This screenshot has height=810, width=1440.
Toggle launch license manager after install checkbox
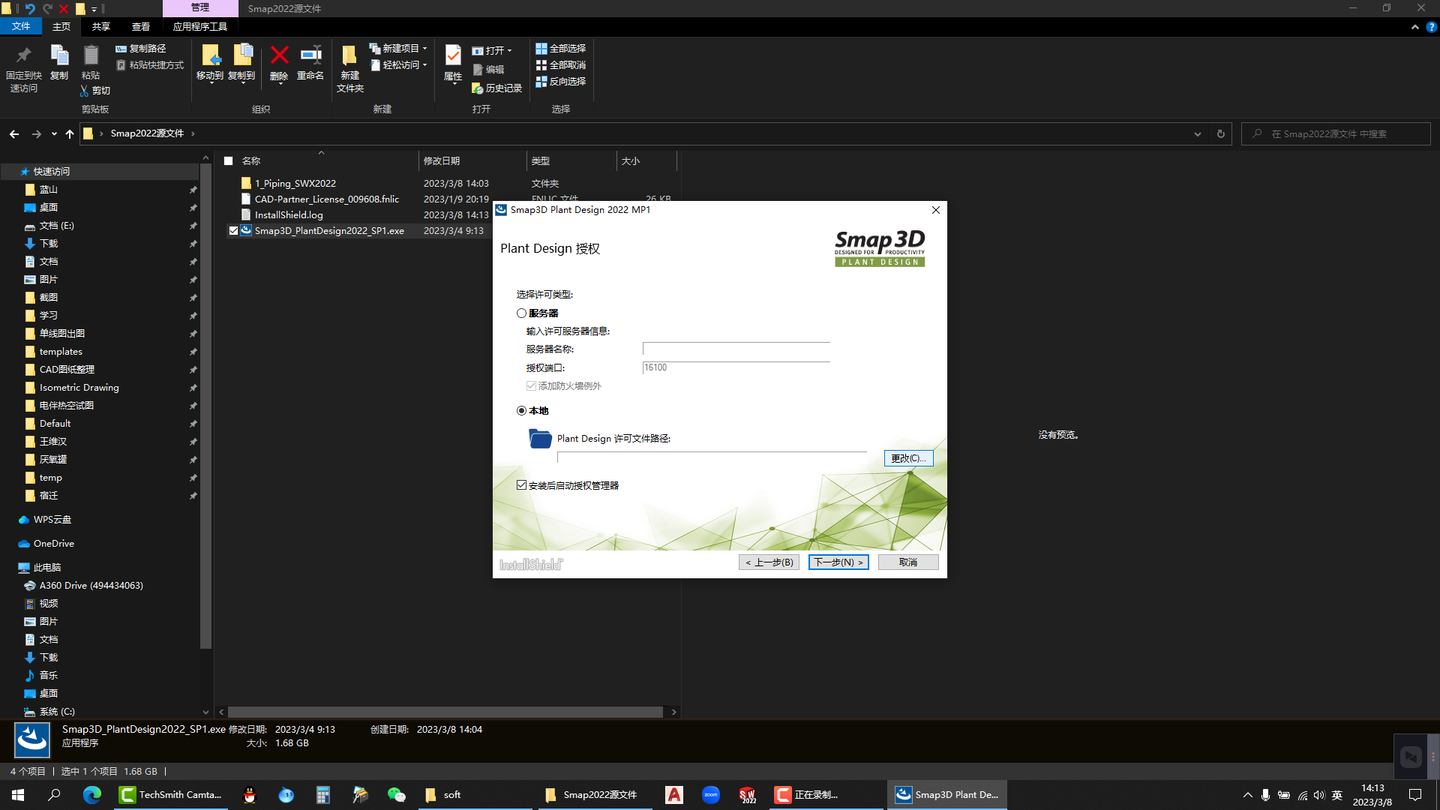521,485
